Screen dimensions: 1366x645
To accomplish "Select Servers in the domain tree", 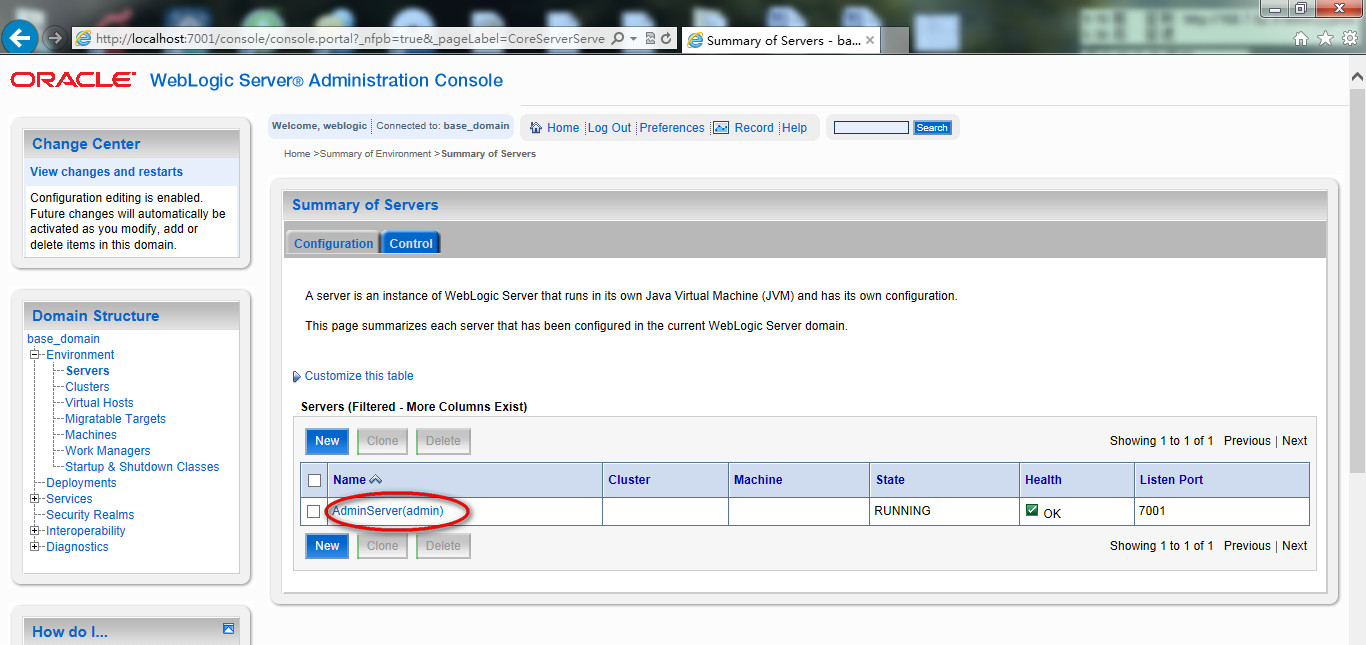I will (x=87, y=371).
